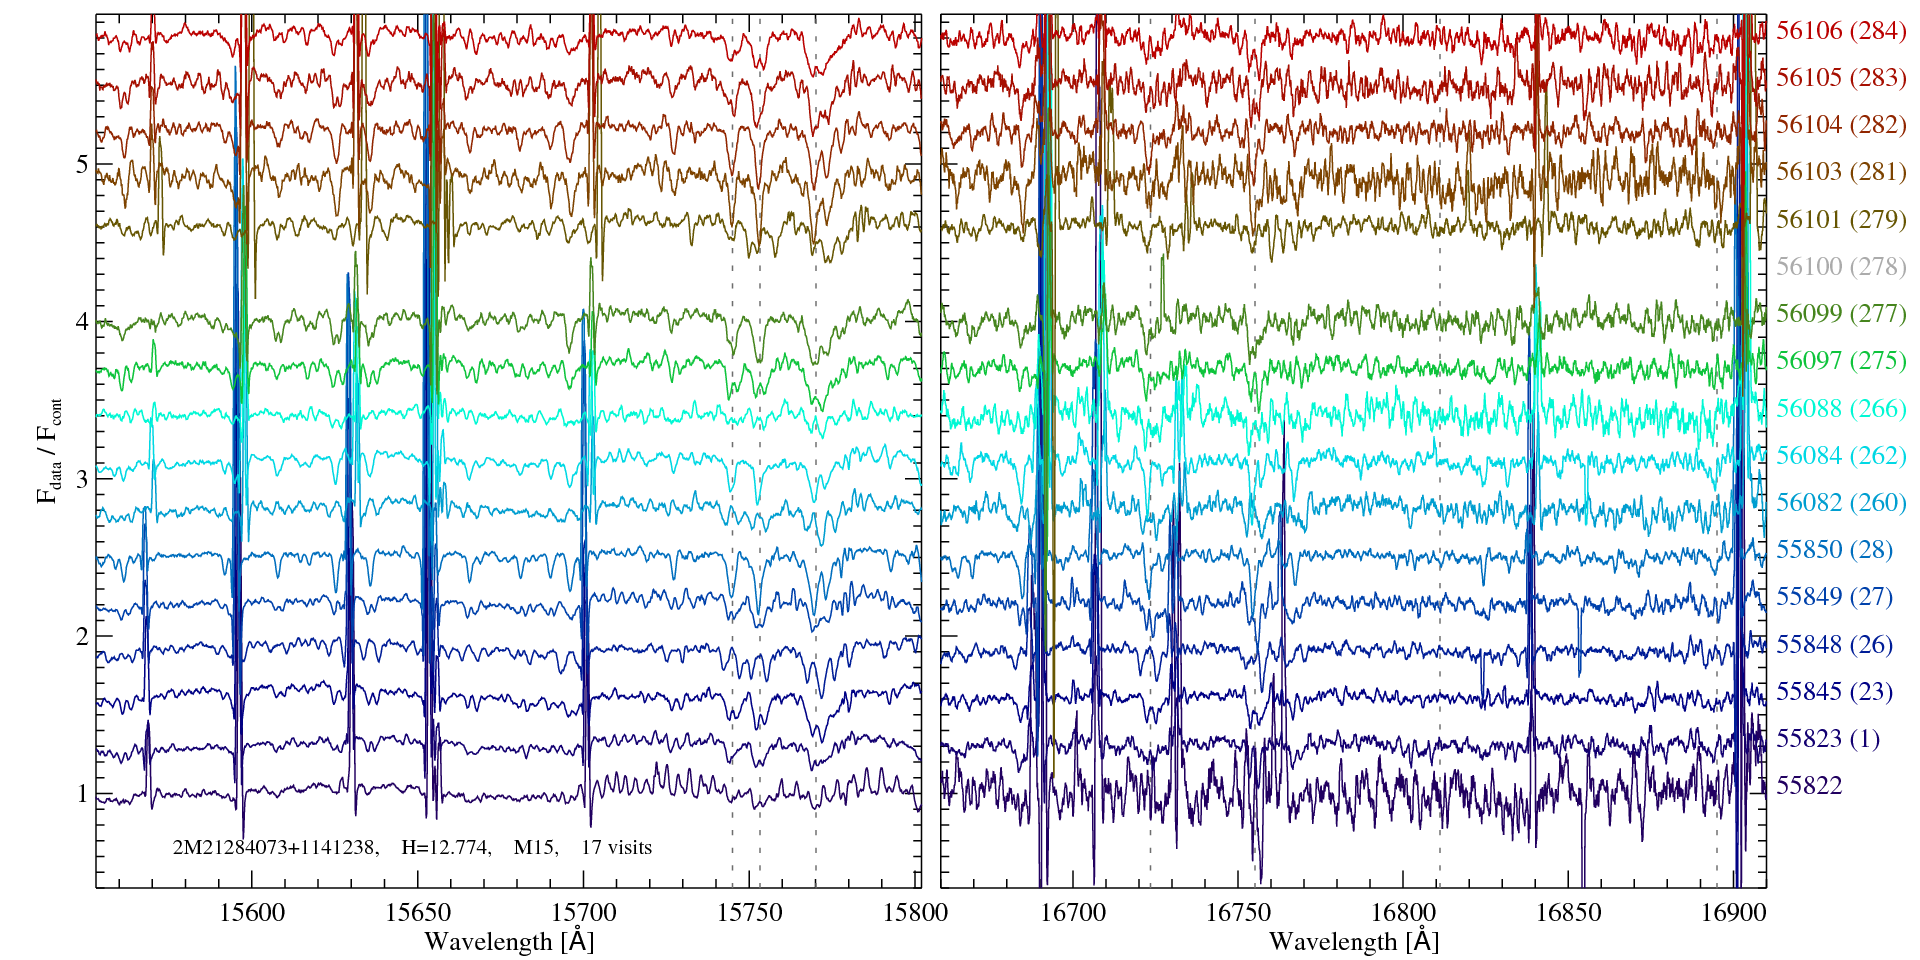
Task: Select the 55823 (1) legend label
Action: [1827, 739]
